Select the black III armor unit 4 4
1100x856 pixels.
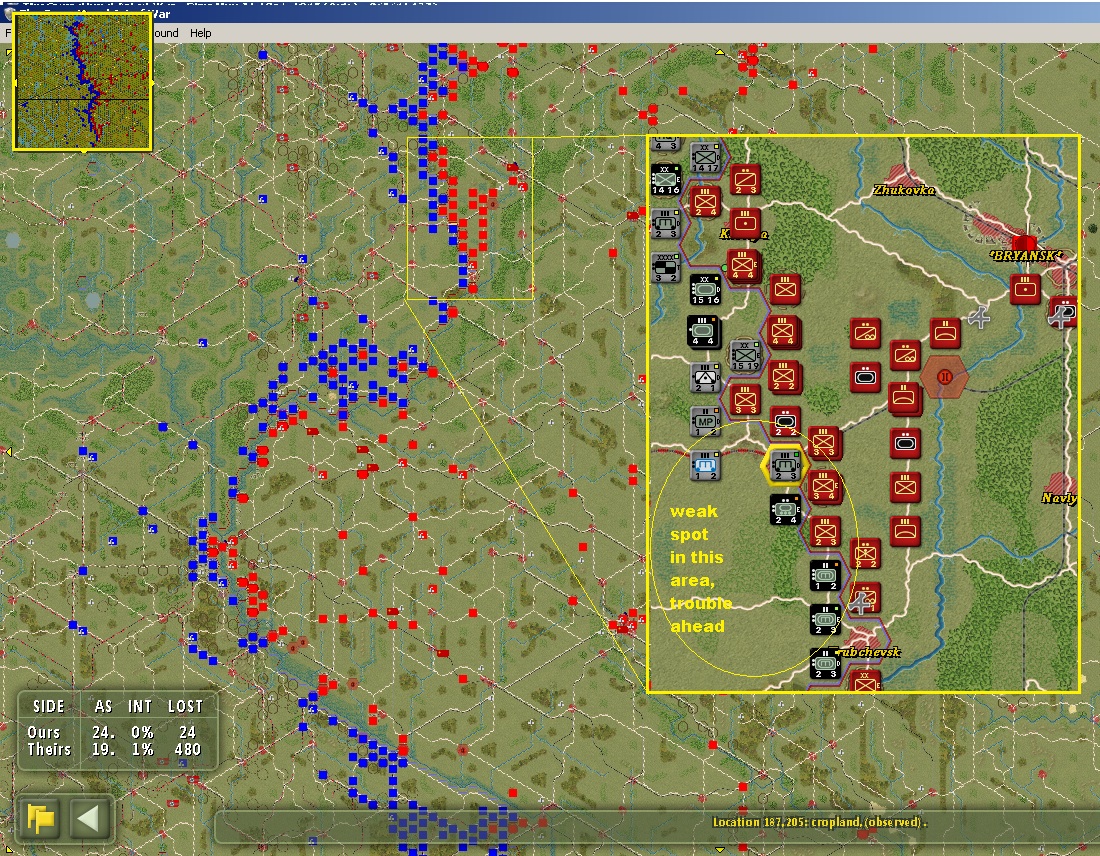click(x=703, y=332)
